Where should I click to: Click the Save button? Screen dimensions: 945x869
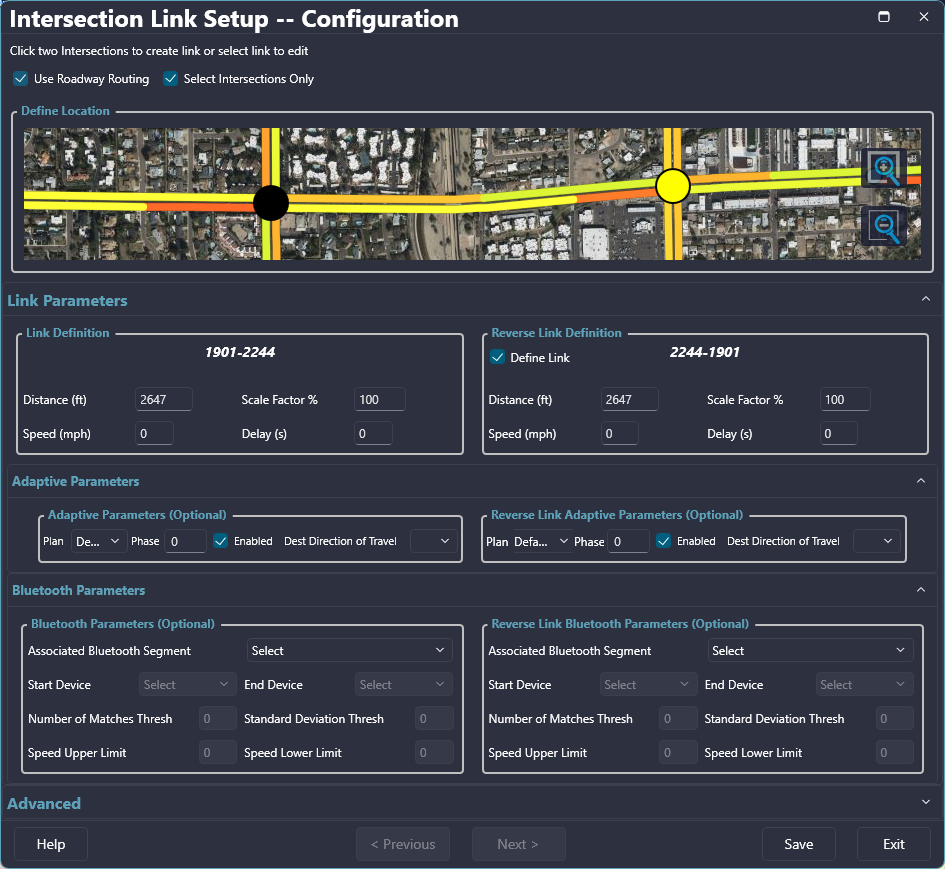click(798, 844)
